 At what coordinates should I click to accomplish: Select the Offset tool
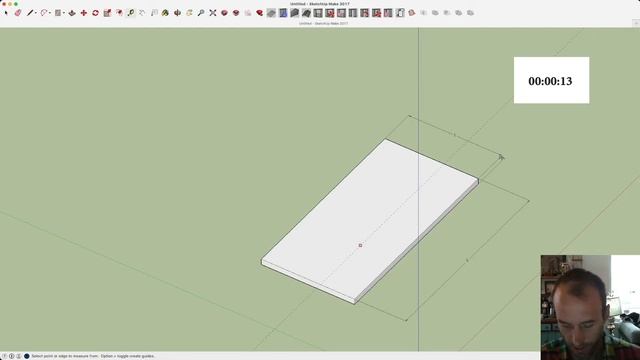119,13
